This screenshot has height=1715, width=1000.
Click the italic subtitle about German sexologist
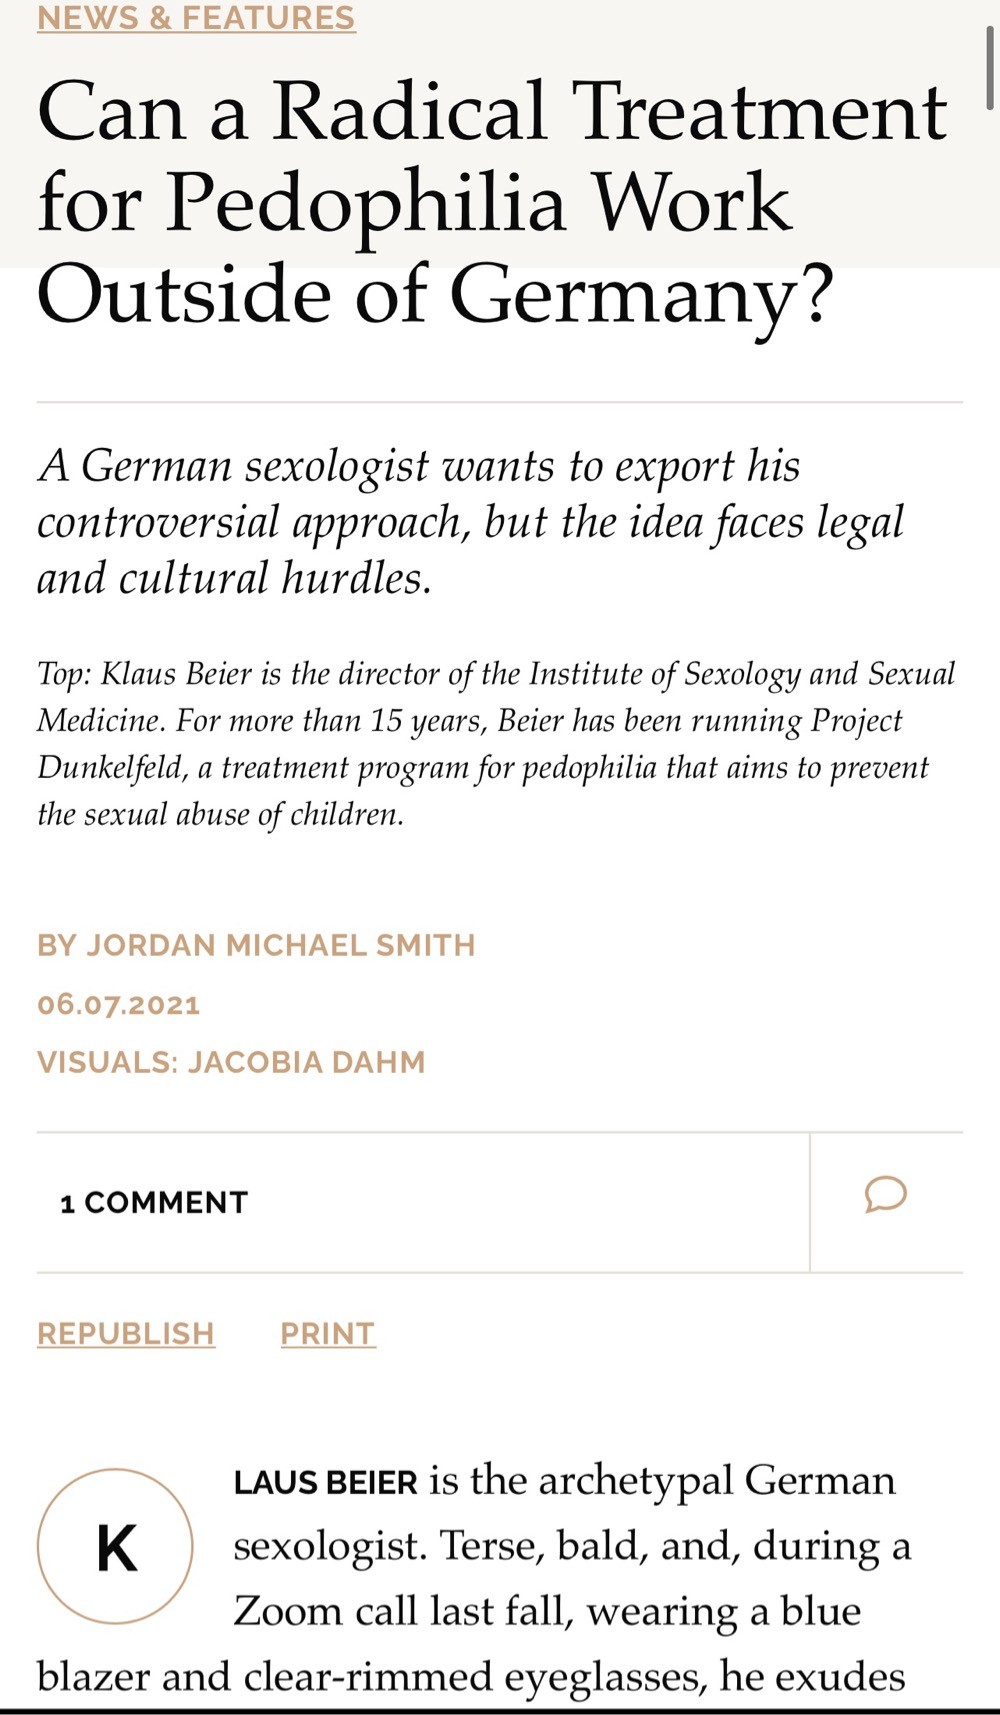[x=471, y=522]
